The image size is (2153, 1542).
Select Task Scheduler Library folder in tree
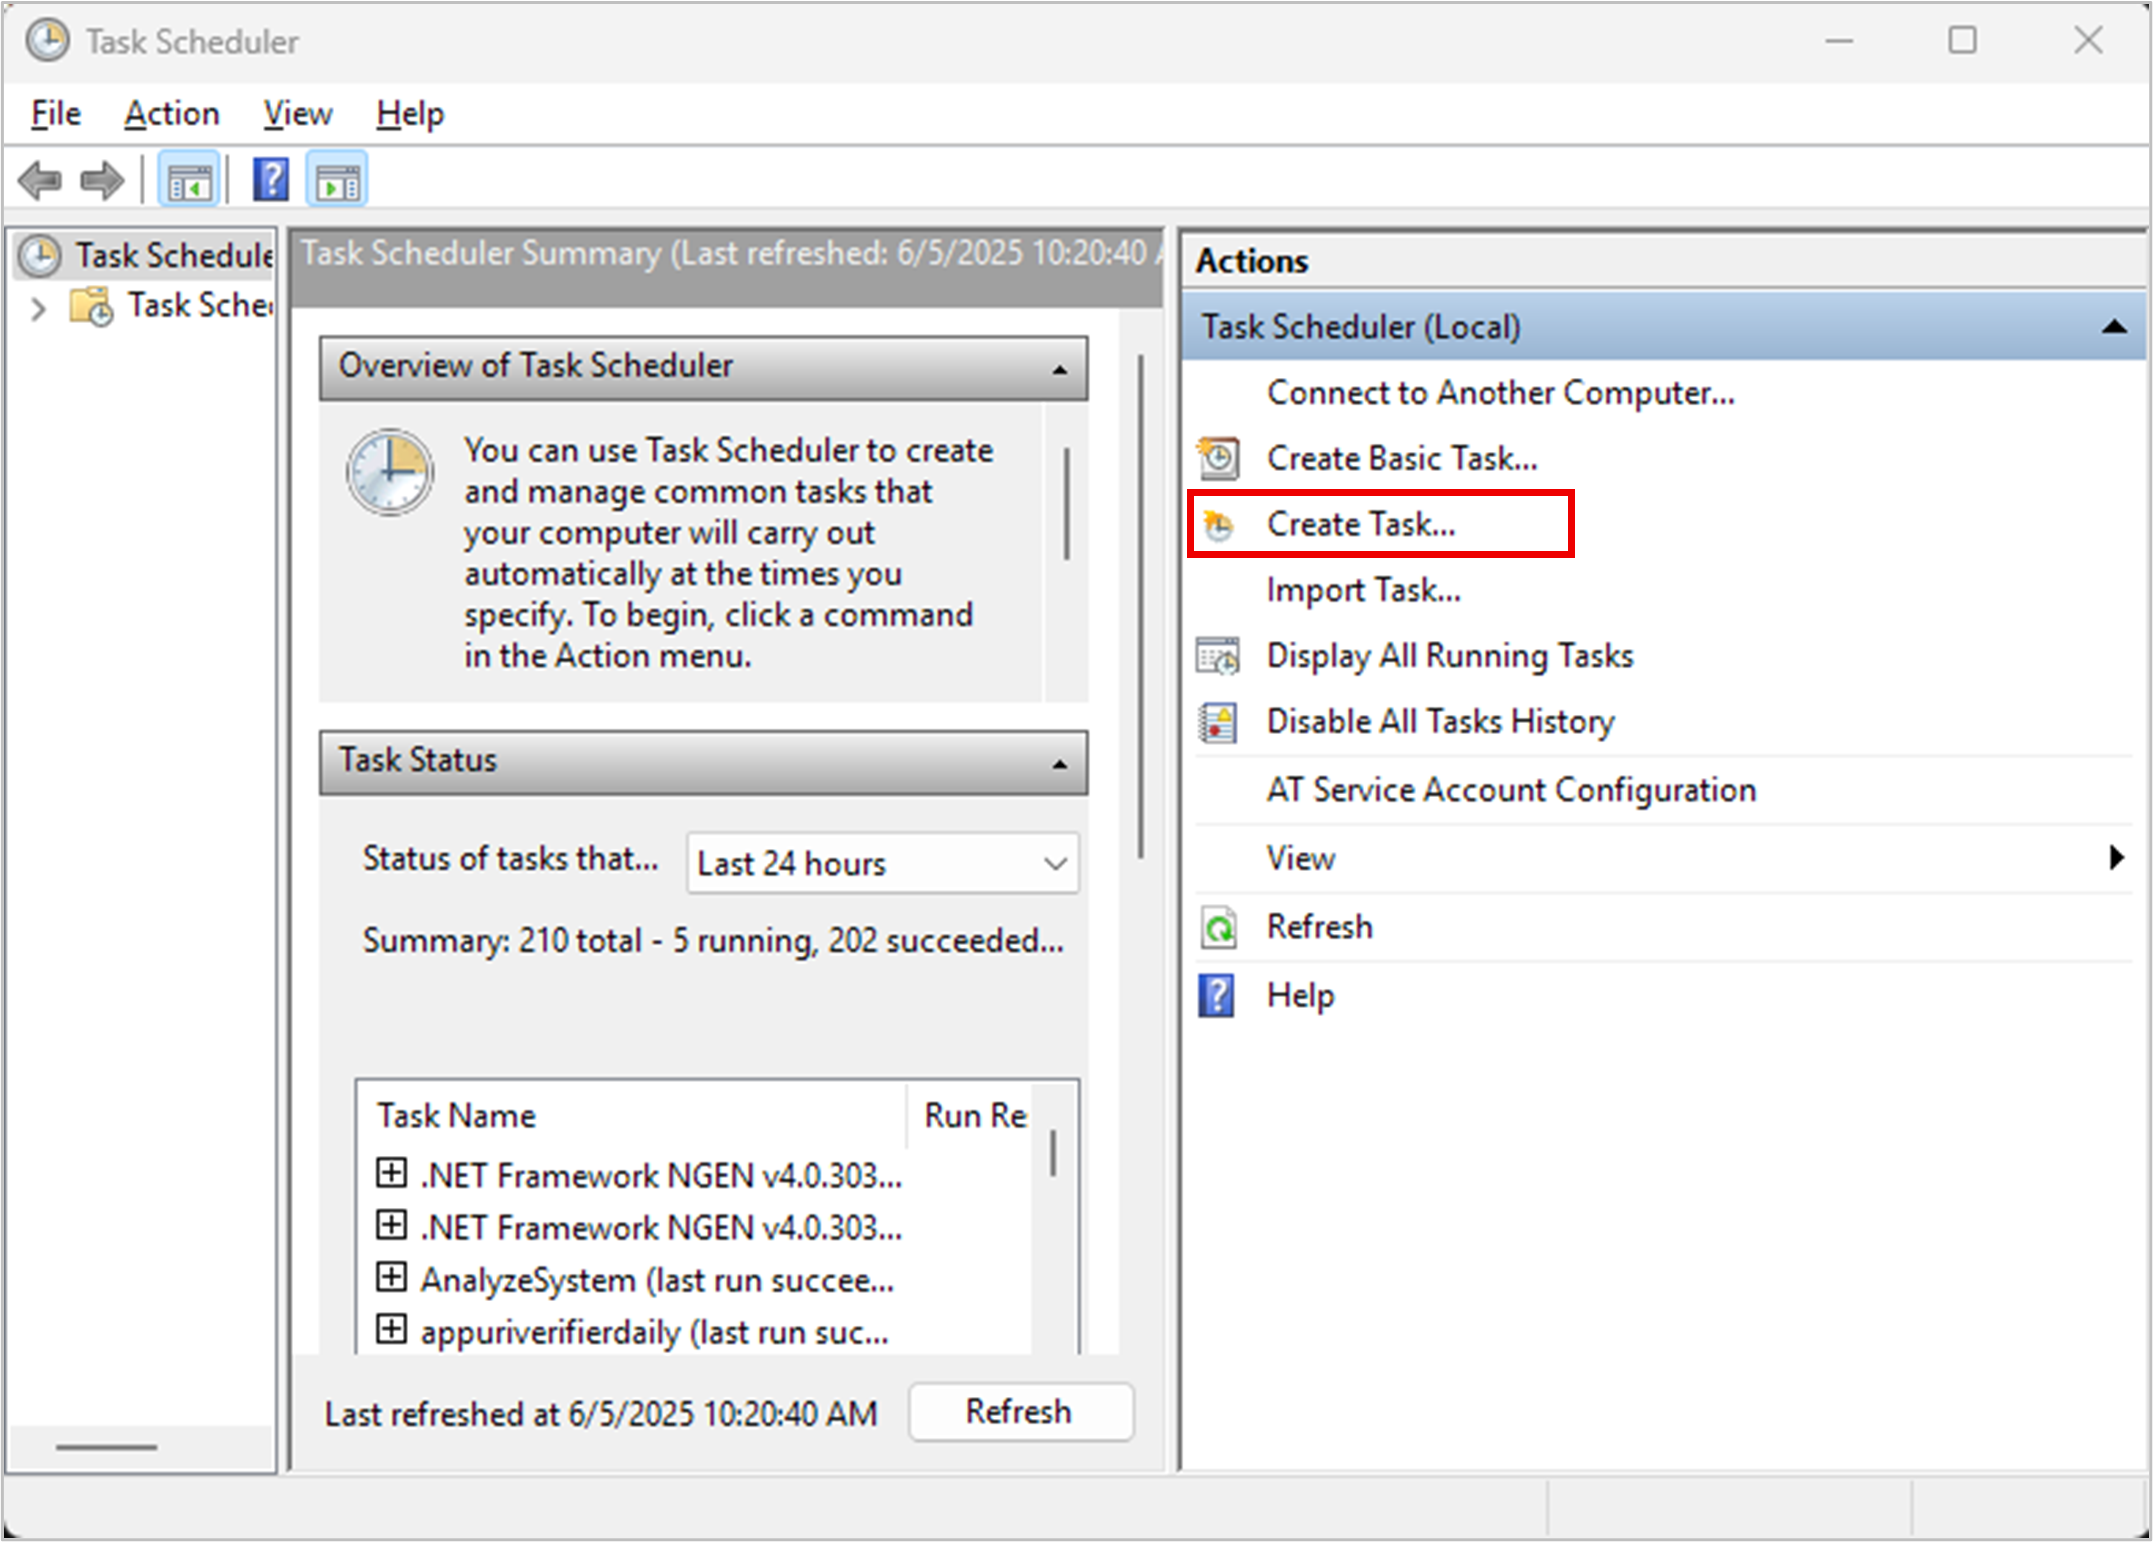171,306
